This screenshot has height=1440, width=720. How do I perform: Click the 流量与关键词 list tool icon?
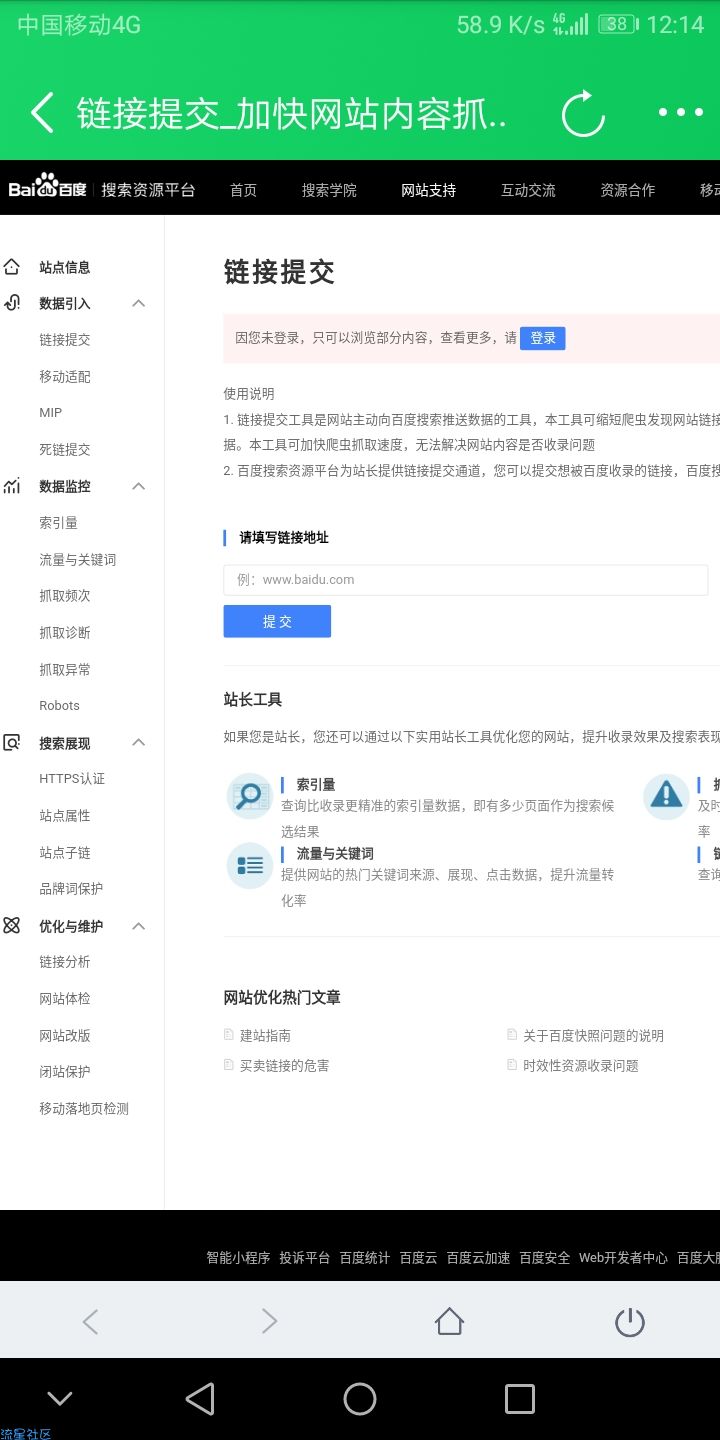coord(249,865)
